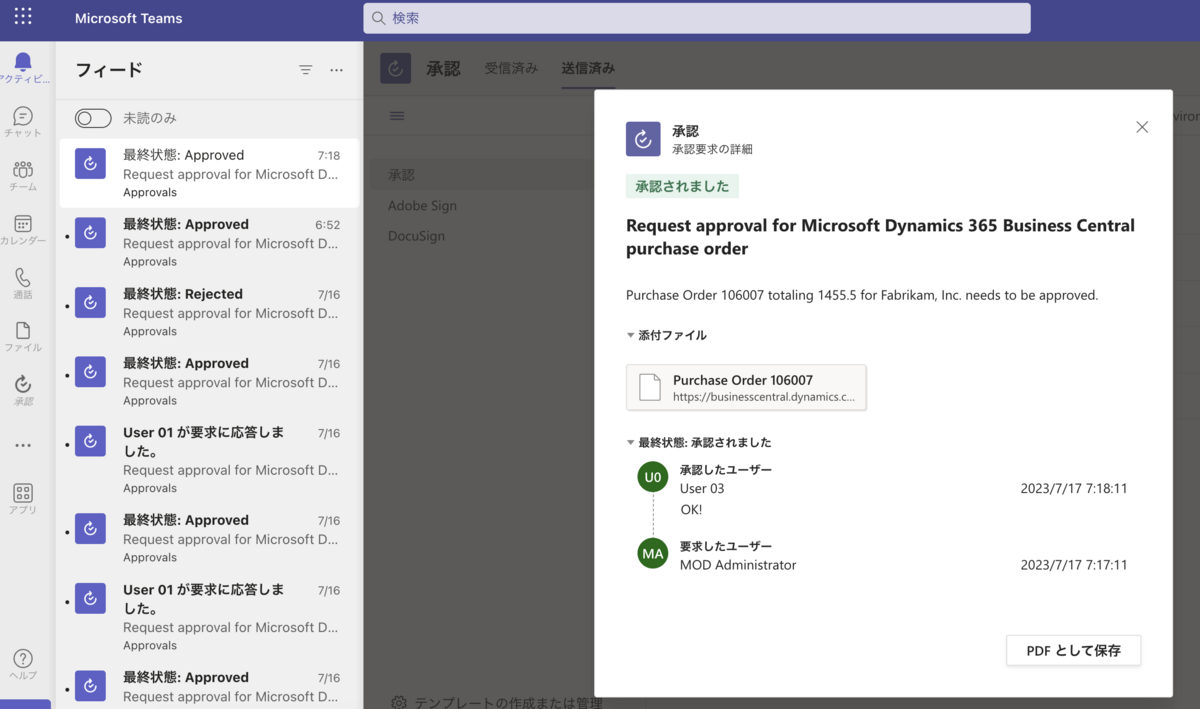Switch to the 承認 tab
Image resolution: width=1200 pixels, height=709 pixels.
(x=443, y=68)
